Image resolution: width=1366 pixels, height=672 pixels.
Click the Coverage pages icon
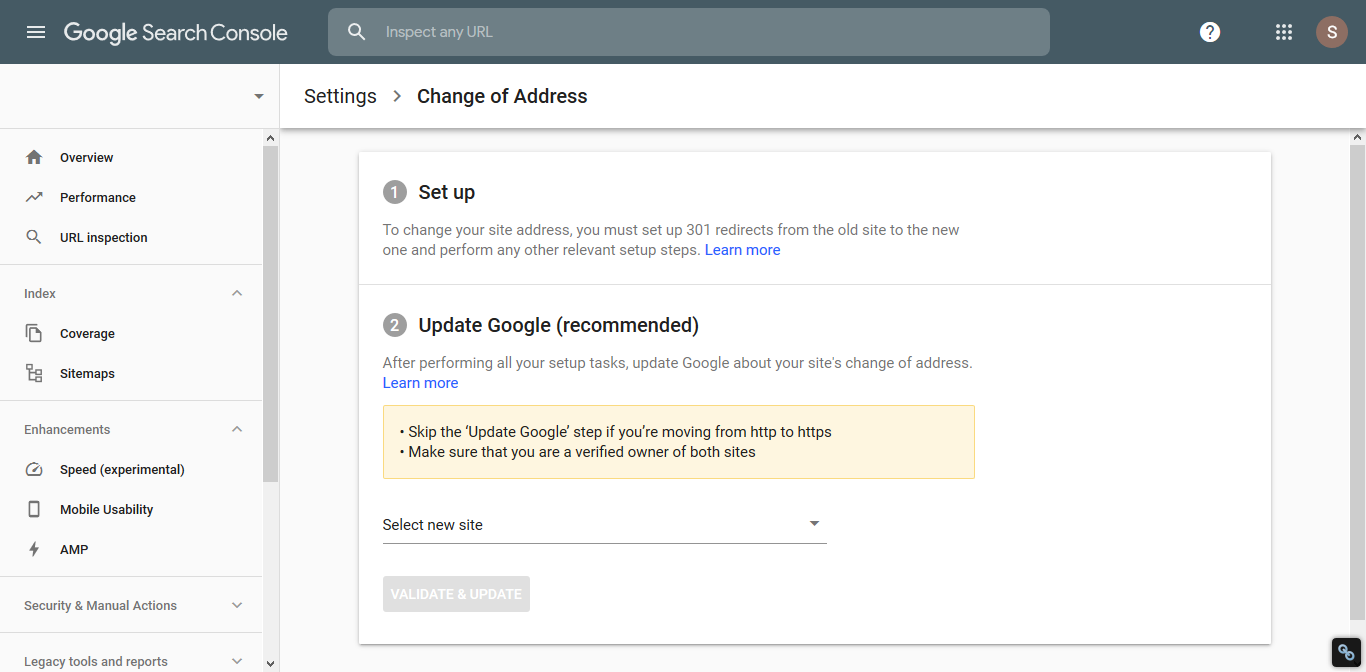(x=34, y=334)
